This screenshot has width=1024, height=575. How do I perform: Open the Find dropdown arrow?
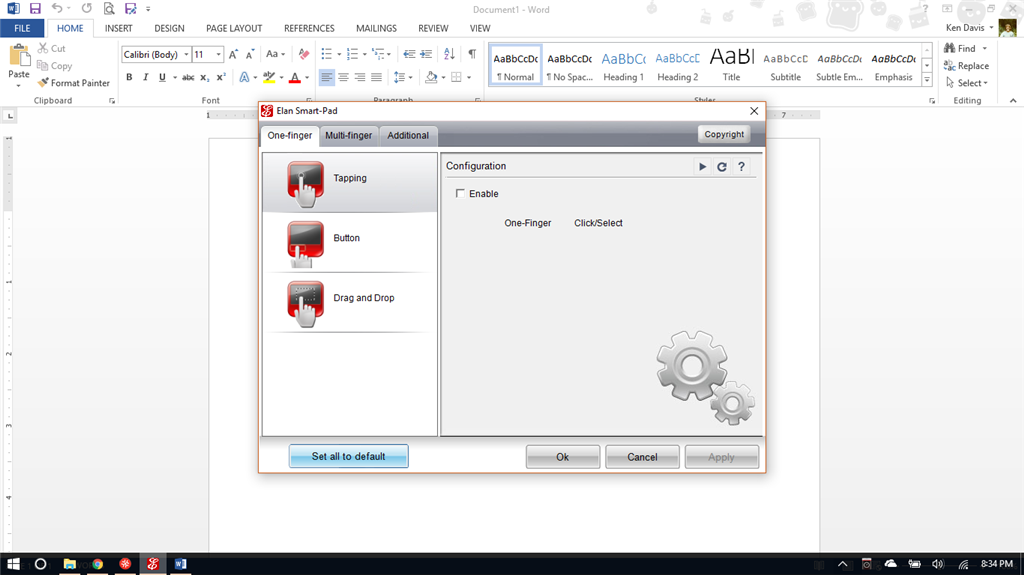[984, 48]
